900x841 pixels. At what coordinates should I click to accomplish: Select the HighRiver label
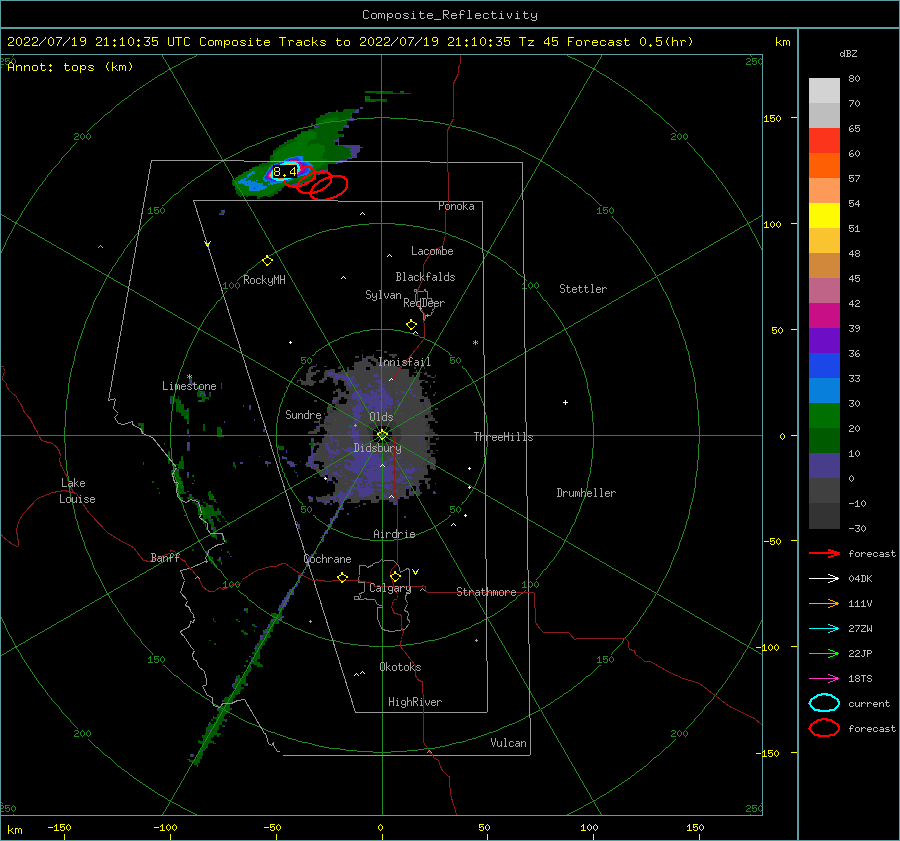[x=415, y=702]
